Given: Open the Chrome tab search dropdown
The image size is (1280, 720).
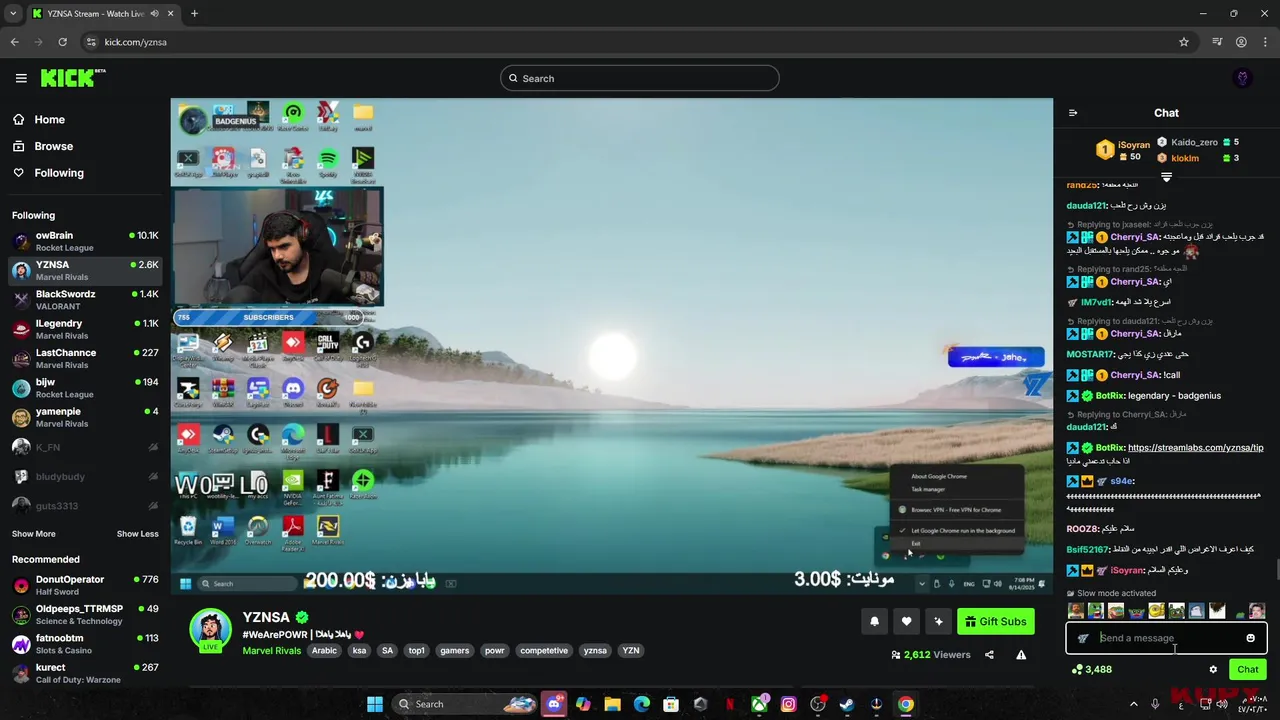Looking at the screenshot, I should coord(13,13).
